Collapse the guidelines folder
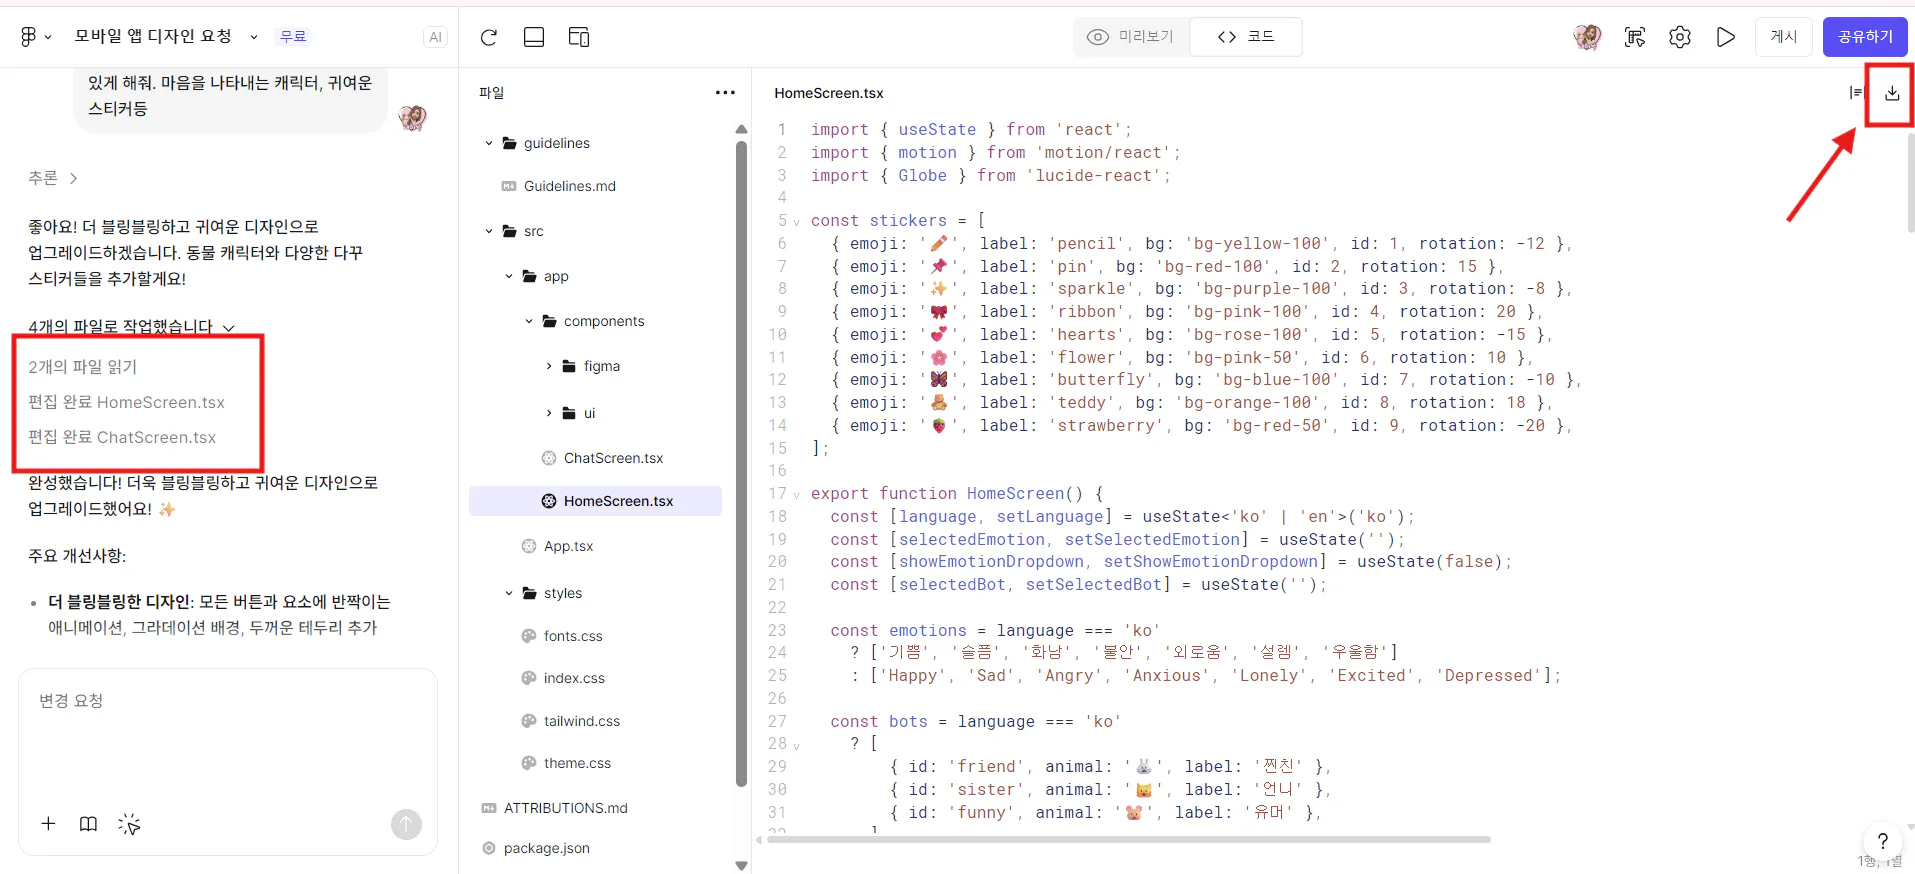Screen dimensions: 1915x874 click(x=489, y=143)
